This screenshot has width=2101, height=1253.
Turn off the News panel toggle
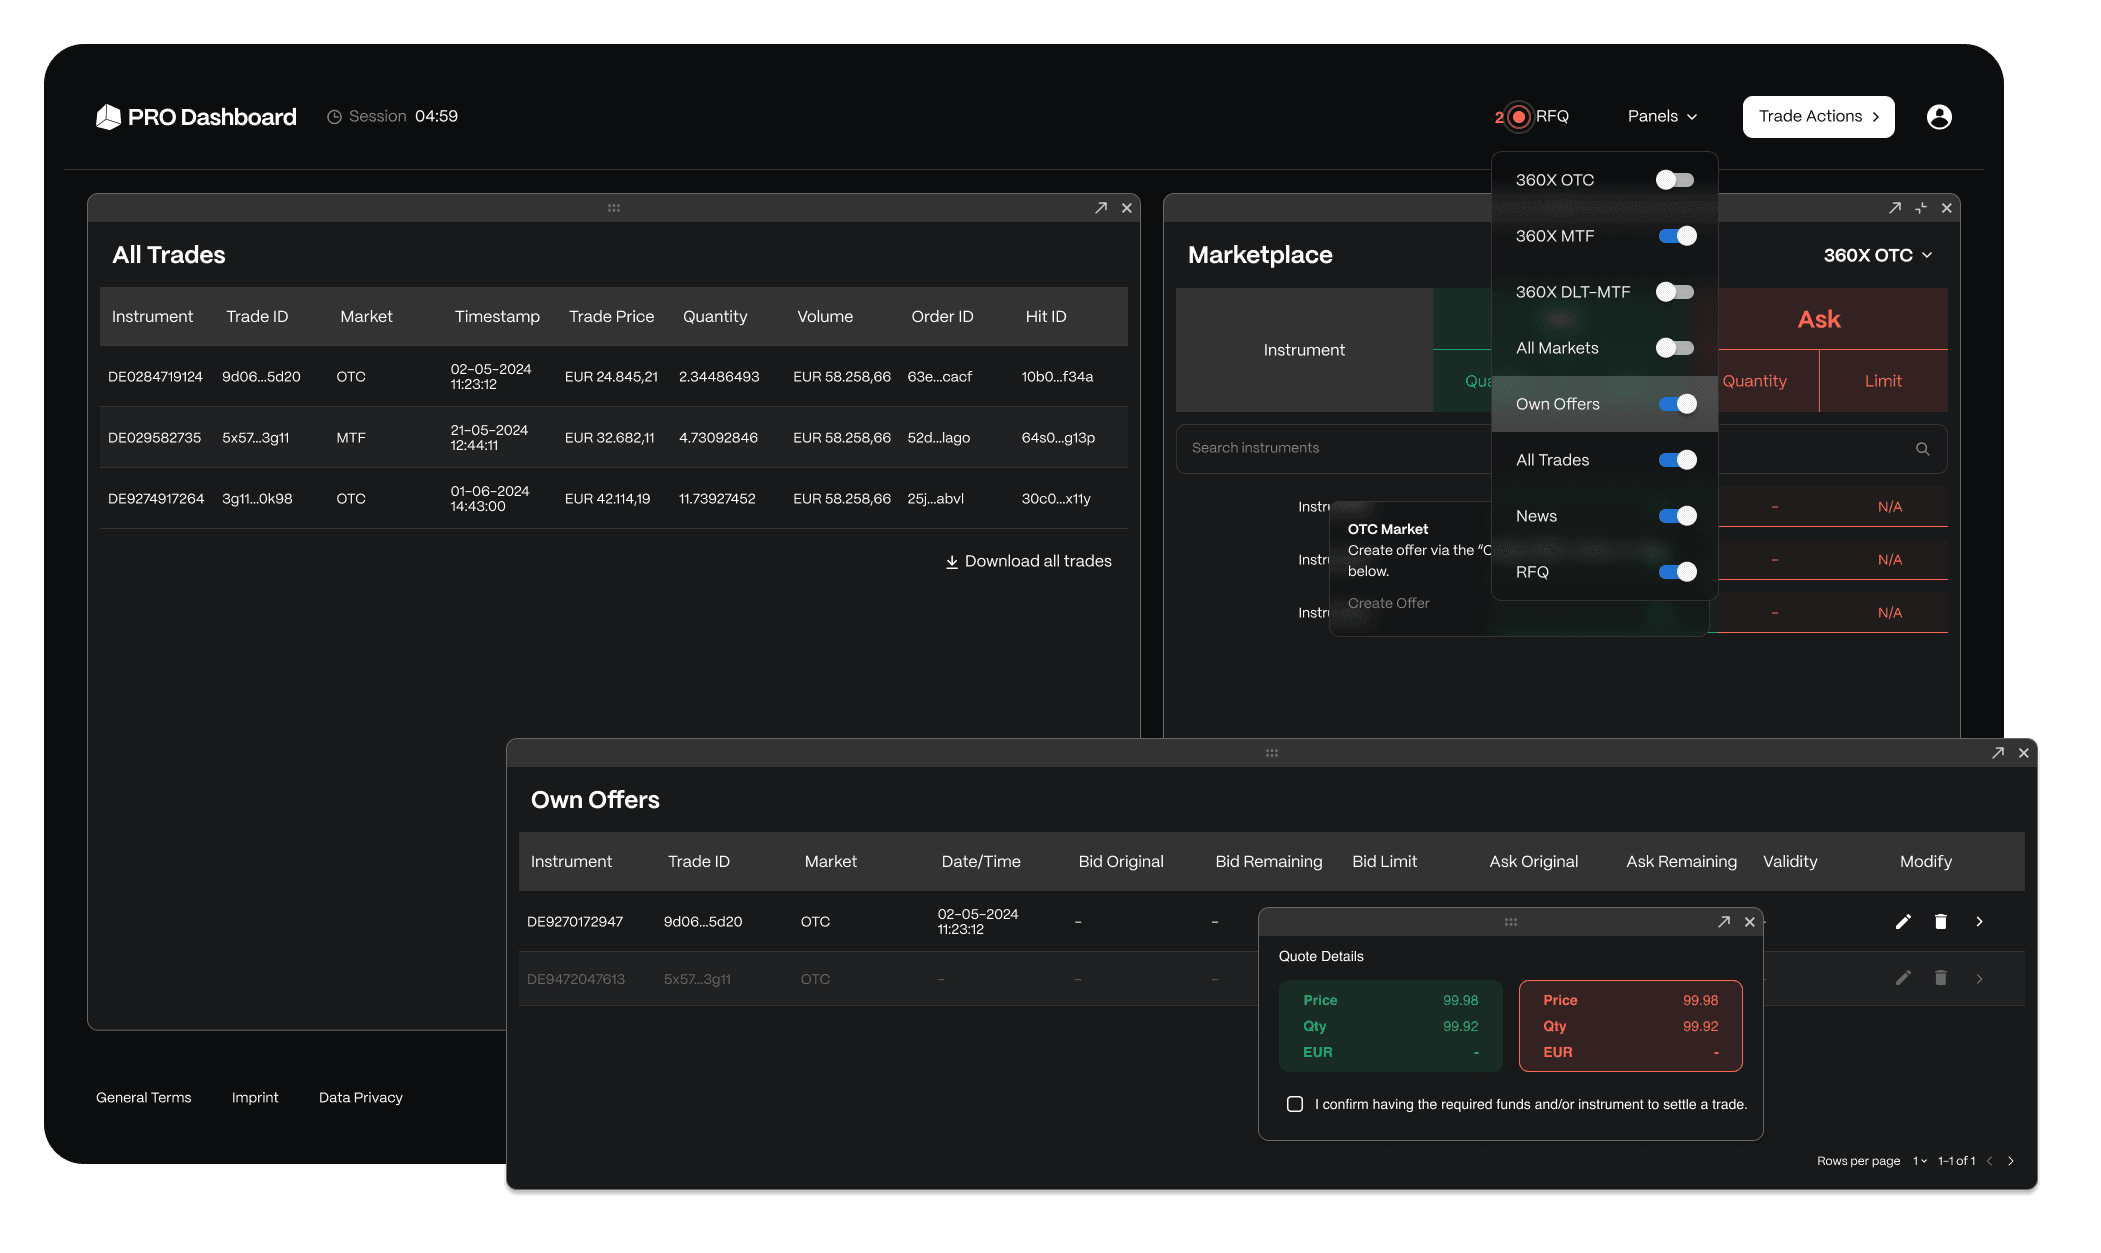coord(1677,516)
